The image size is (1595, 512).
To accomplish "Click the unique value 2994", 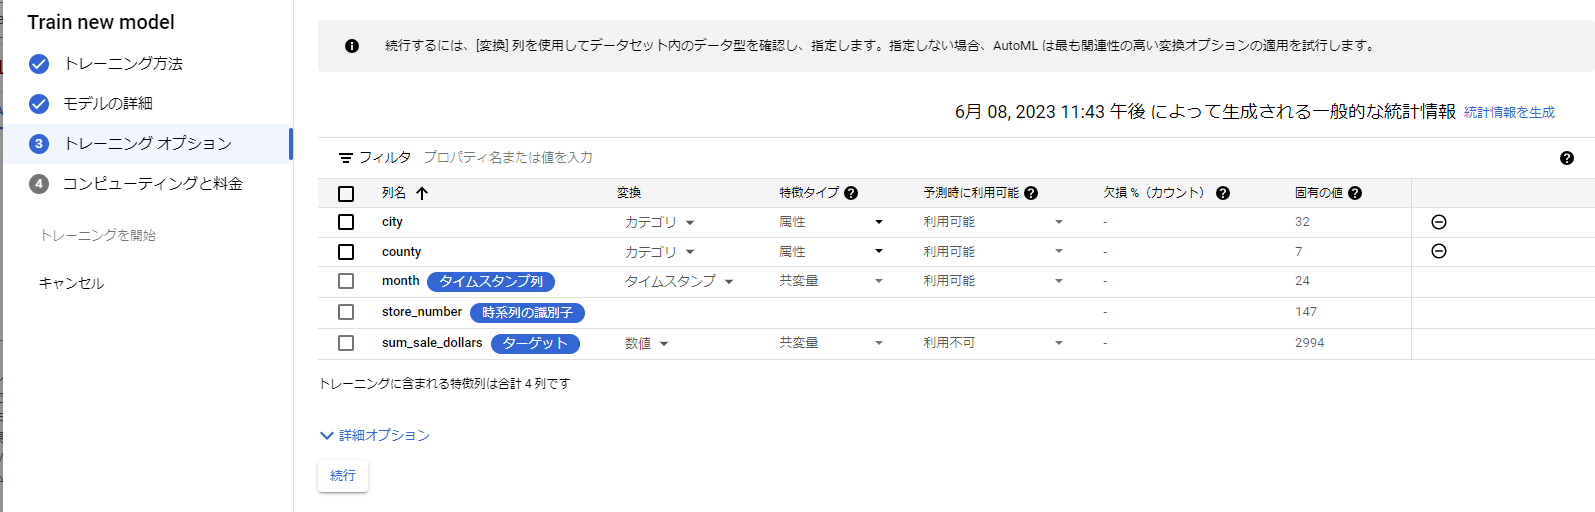I will click(x=1309, y=343).
